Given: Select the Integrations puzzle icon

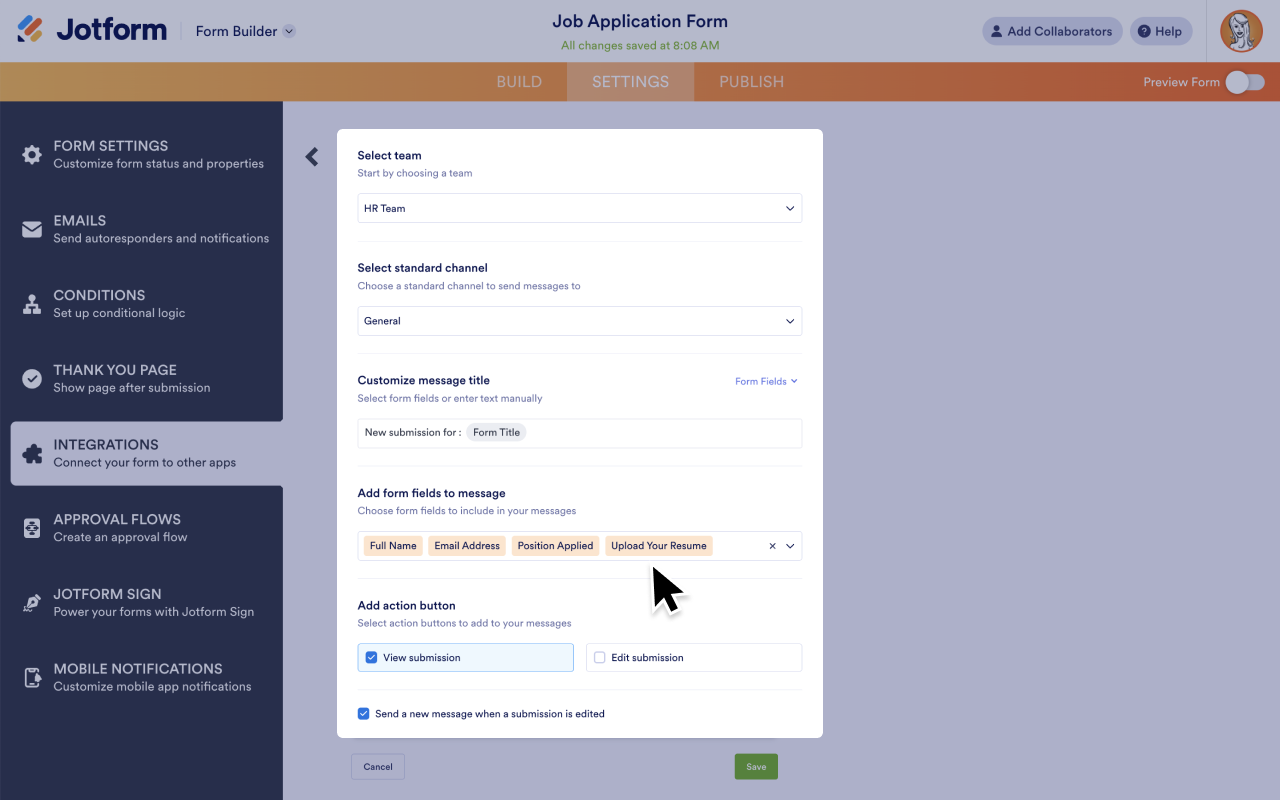Looking at the screenshot, I should click(31, 451).
